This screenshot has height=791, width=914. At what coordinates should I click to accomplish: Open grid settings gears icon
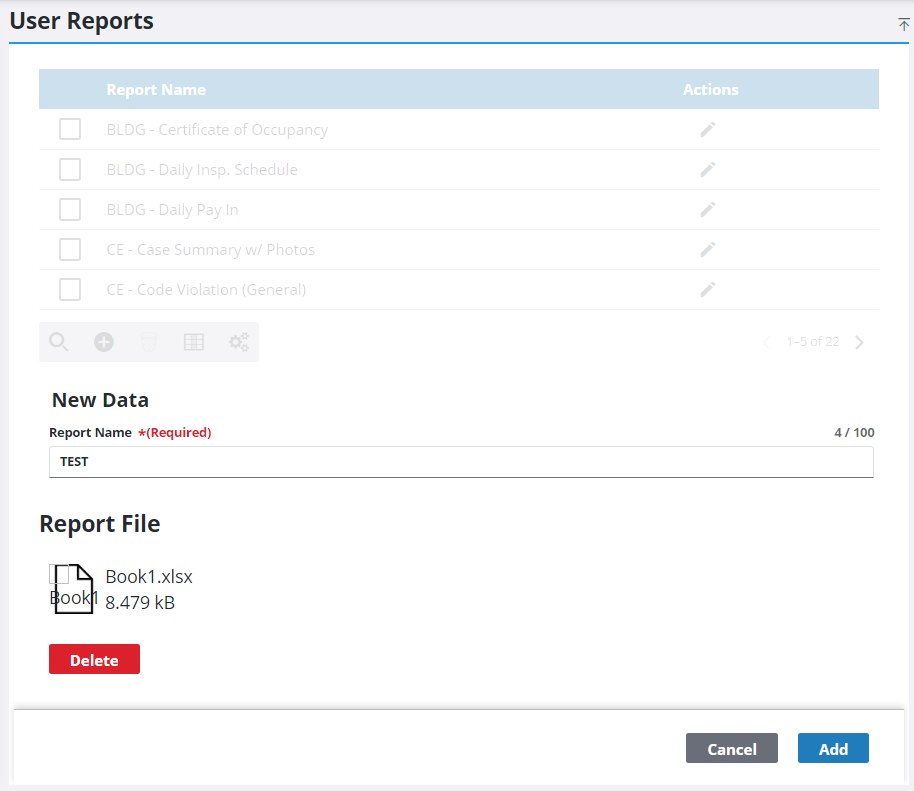[238, 342]
